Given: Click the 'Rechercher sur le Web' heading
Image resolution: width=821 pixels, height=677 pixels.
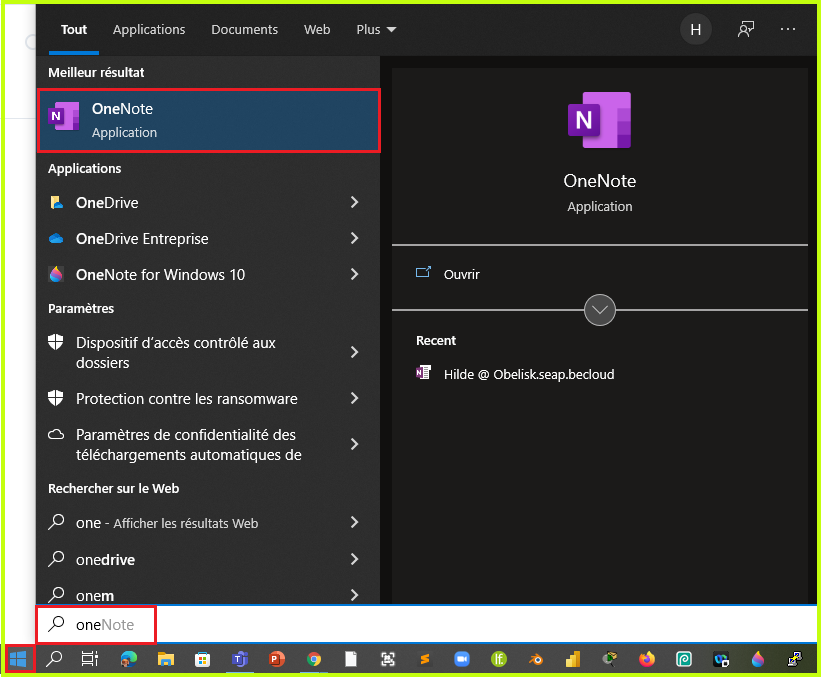Looking at the screenshot, I should (x=114, y=488).
